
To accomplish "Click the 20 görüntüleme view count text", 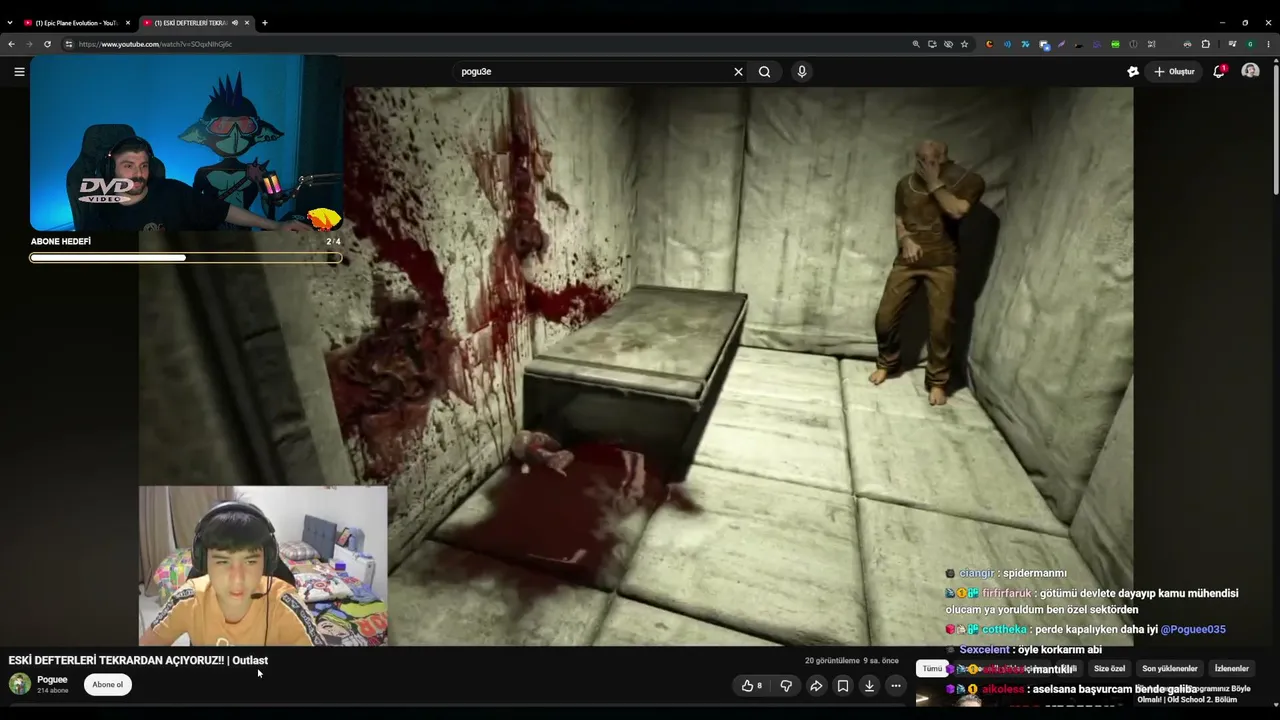I will [x=832, y=661].
